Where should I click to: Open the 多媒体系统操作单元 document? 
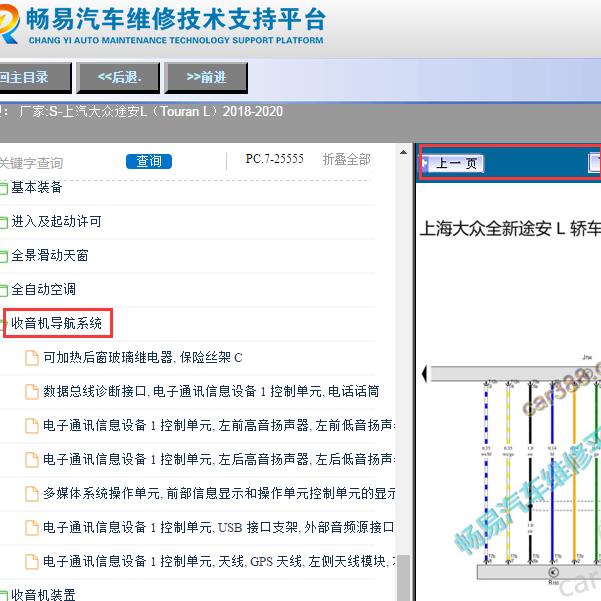point(219,493)
